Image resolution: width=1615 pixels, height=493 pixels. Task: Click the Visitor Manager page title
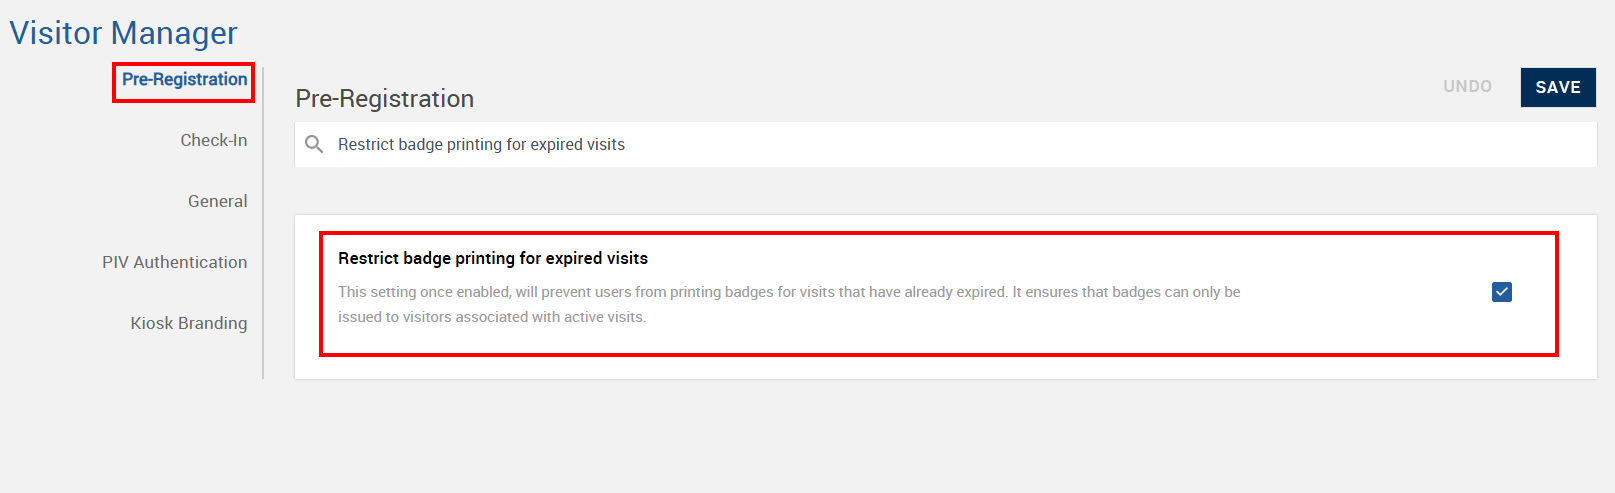pyautogui.click(x=123, y=33)
